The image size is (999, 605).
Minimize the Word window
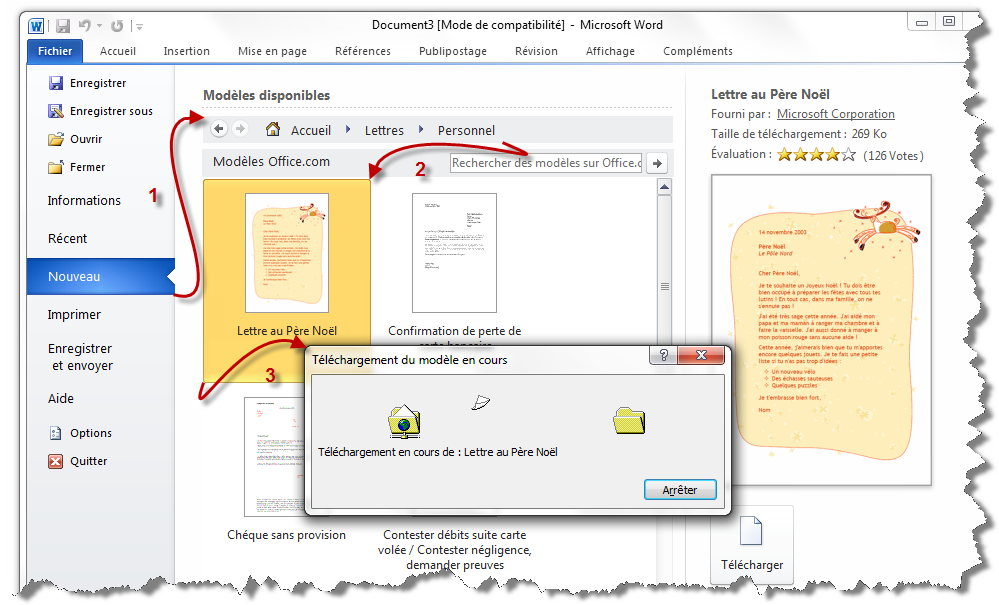[922, 22]
